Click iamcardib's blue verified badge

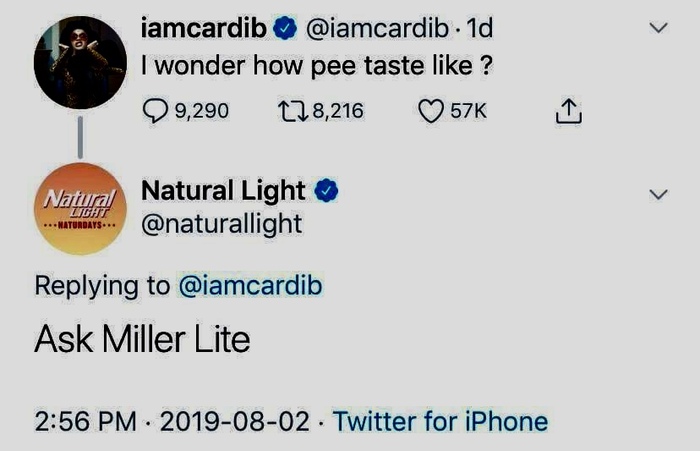pyautogui.click(x=284, y=30)
